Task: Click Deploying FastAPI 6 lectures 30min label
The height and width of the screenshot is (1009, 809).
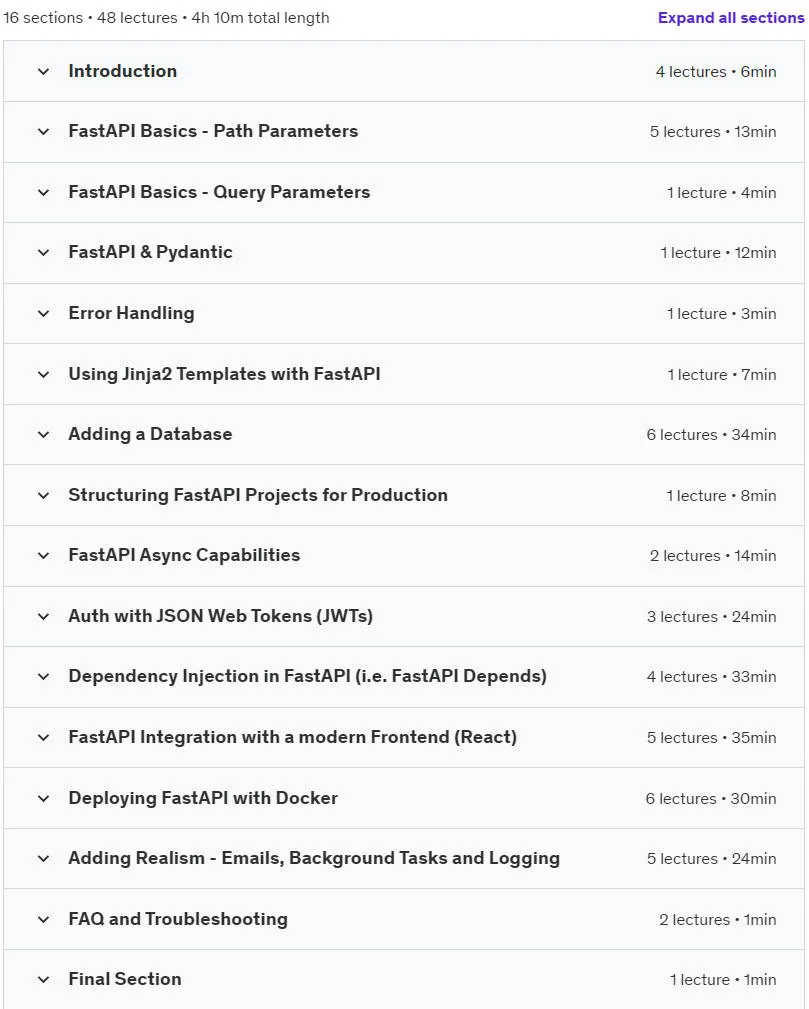Action: (x=711, y=799)
